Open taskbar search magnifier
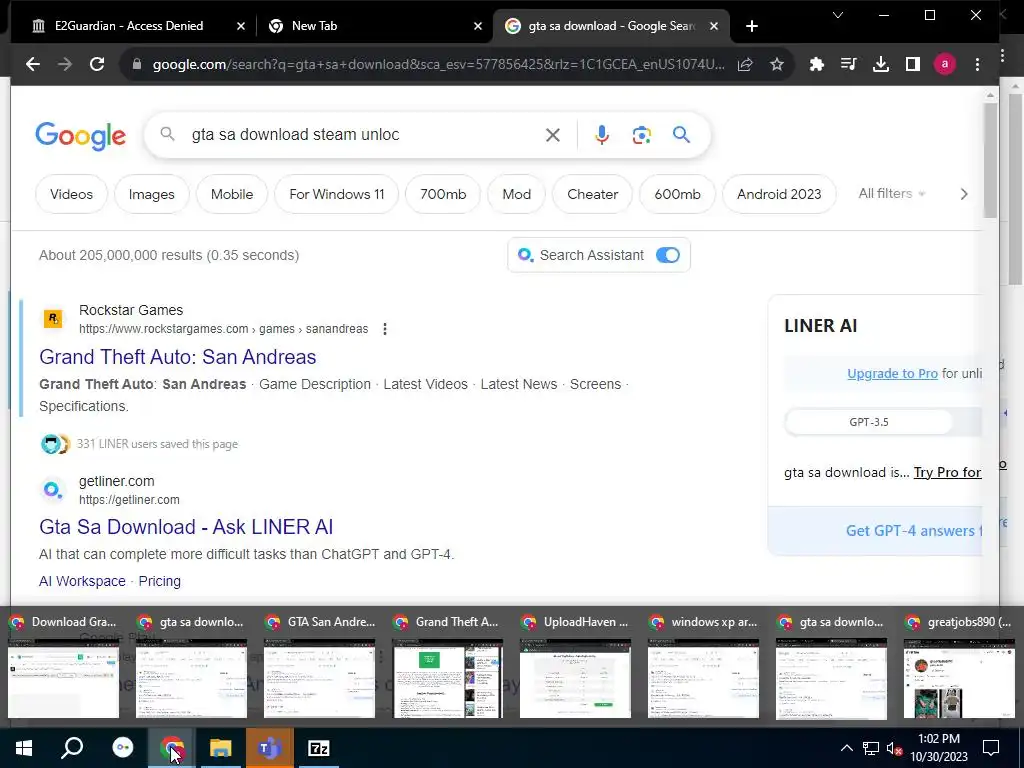The height and width of the screenshot is (768, 1024). pyautogui.click(x=72, y=748)
